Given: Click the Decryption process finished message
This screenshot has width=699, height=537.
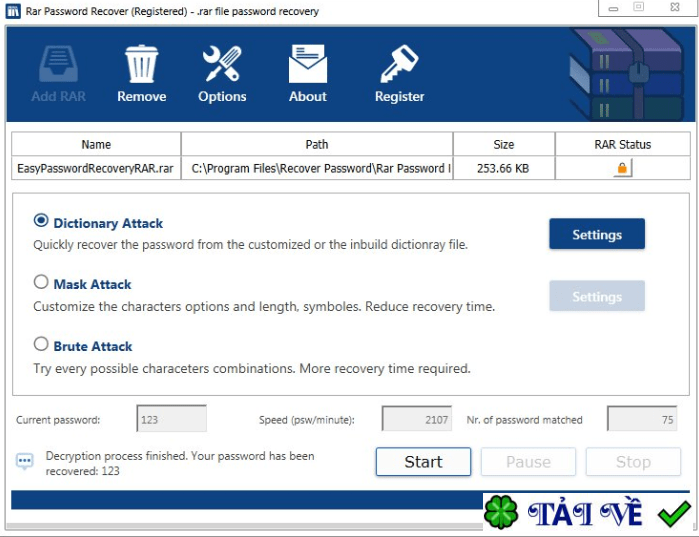Looking at the screenshot, I should 180,463.
